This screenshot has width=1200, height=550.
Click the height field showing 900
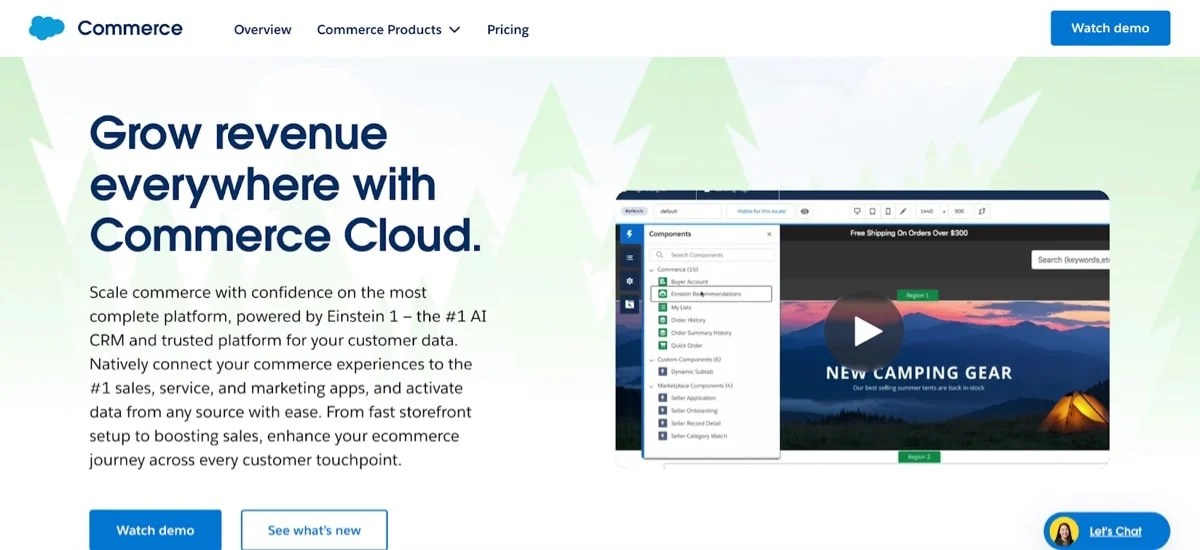click(959, 211)
